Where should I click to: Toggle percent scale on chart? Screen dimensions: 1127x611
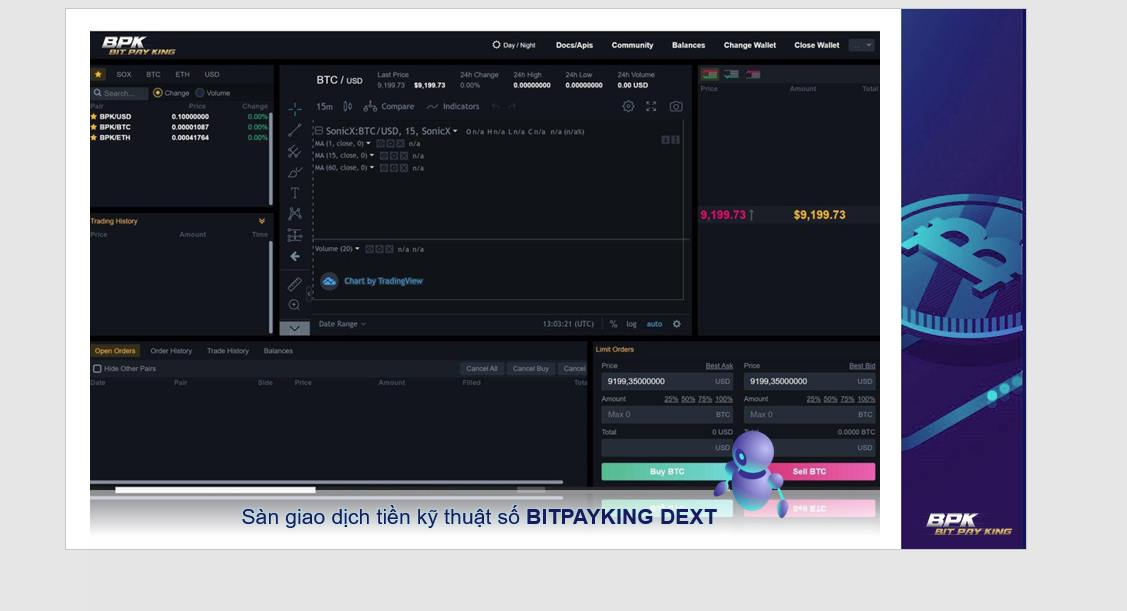(x=613, y=324)
